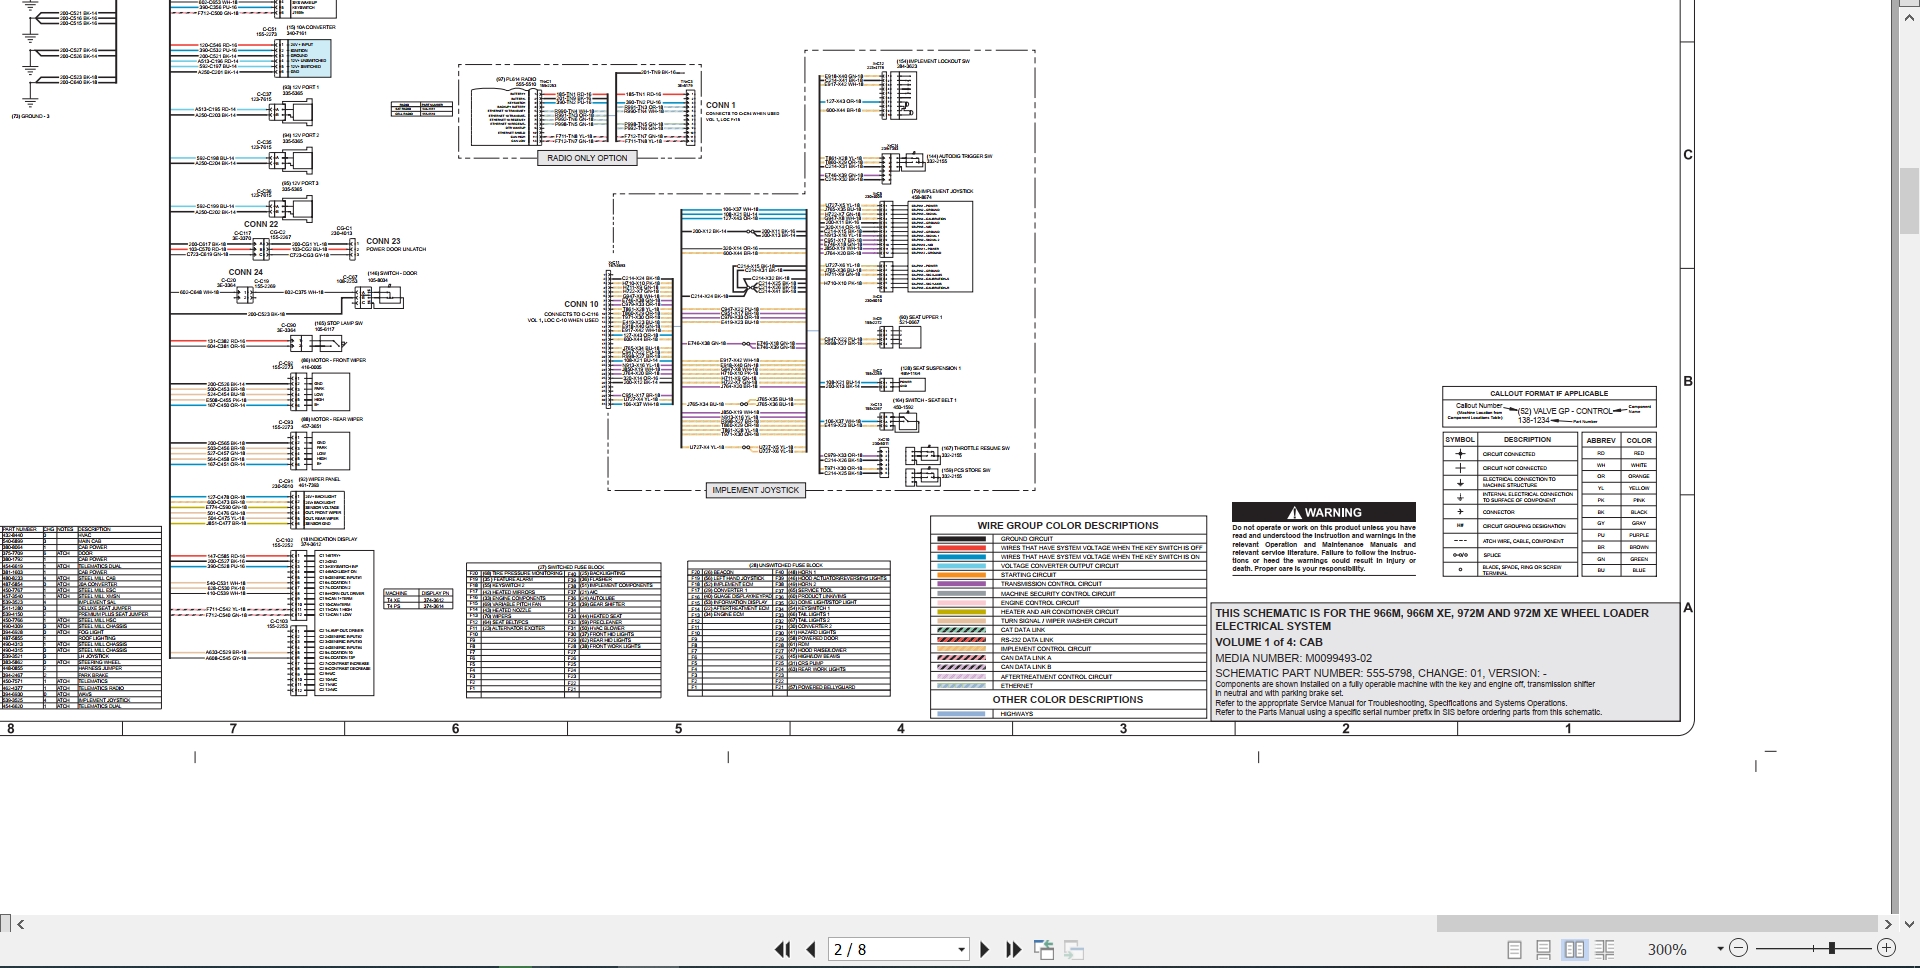The image size is (1920, 968).
Task: Click MEDIA NUMBER: M0099493-02 text
Action: tap(1293, 658)
